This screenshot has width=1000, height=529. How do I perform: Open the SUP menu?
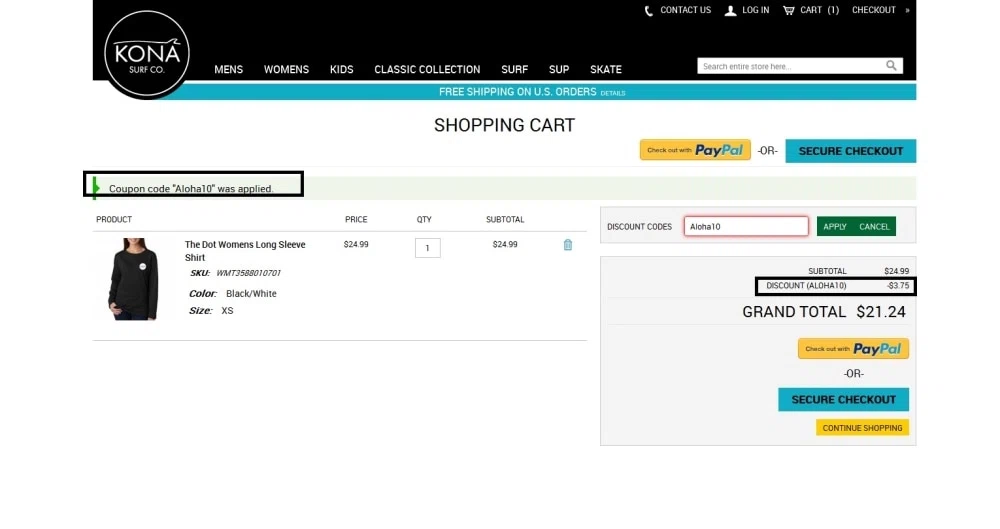[559, 70]
